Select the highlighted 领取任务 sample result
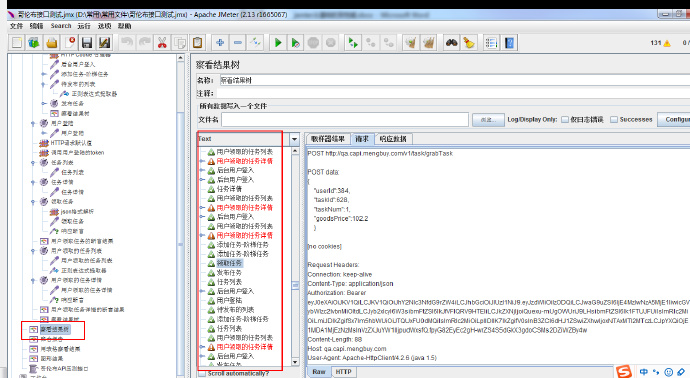The image size is (690, 378). pyautogui.click(x=229, y=263)
